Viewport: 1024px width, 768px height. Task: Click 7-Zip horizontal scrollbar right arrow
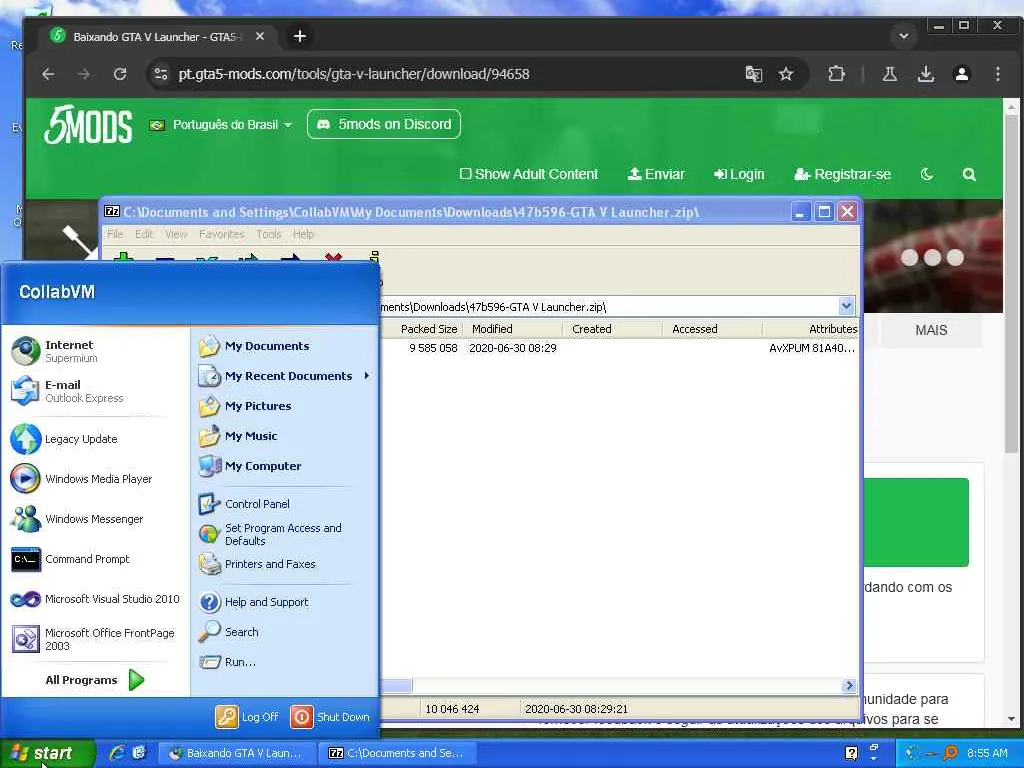click(849, 685)
